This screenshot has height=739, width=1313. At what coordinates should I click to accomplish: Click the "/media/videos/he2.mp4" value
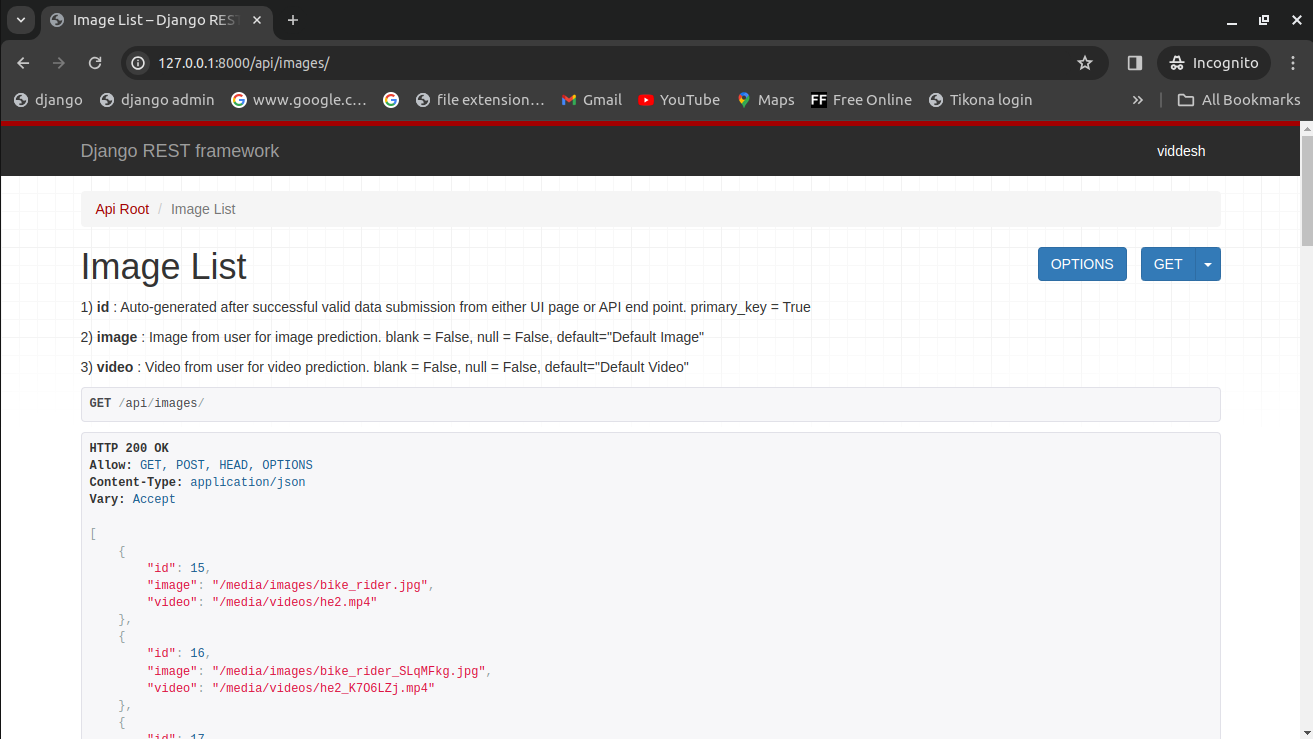[294, 602]
